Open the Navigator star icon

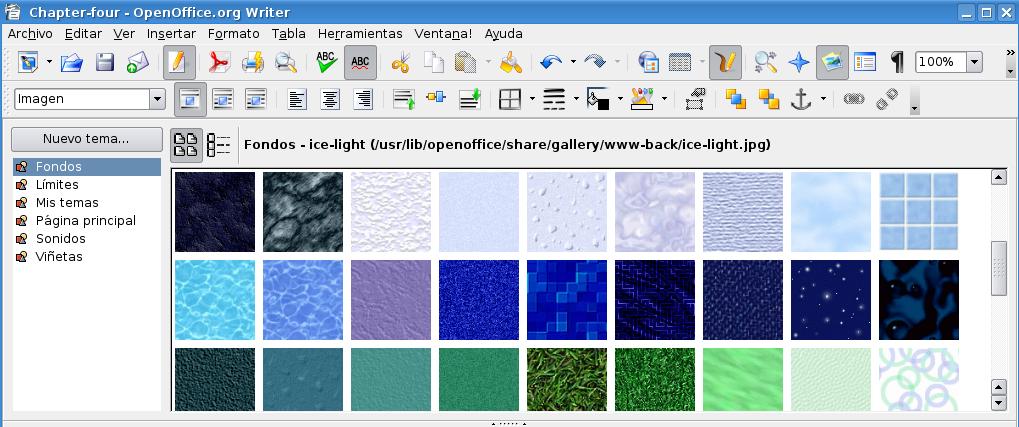[798, 62]
